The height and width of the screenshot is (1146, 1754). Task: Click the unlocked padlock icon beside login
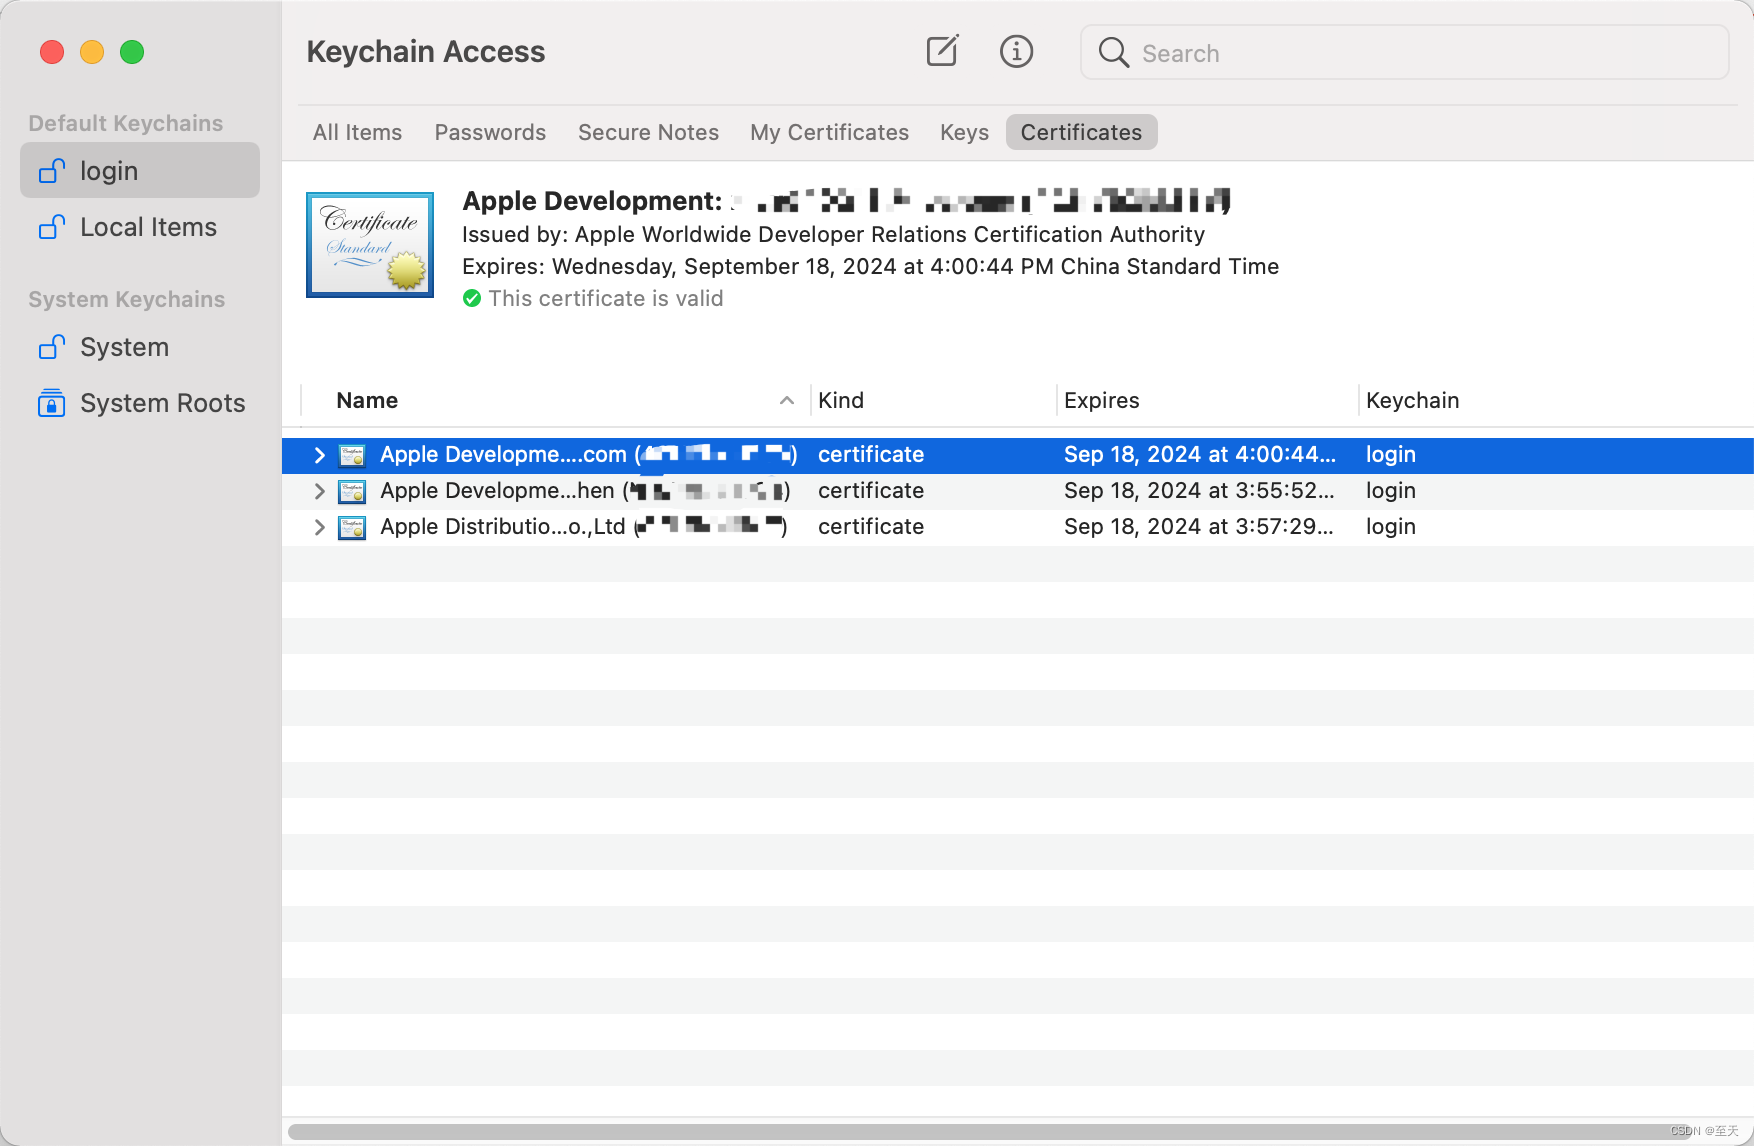point(52,171)
